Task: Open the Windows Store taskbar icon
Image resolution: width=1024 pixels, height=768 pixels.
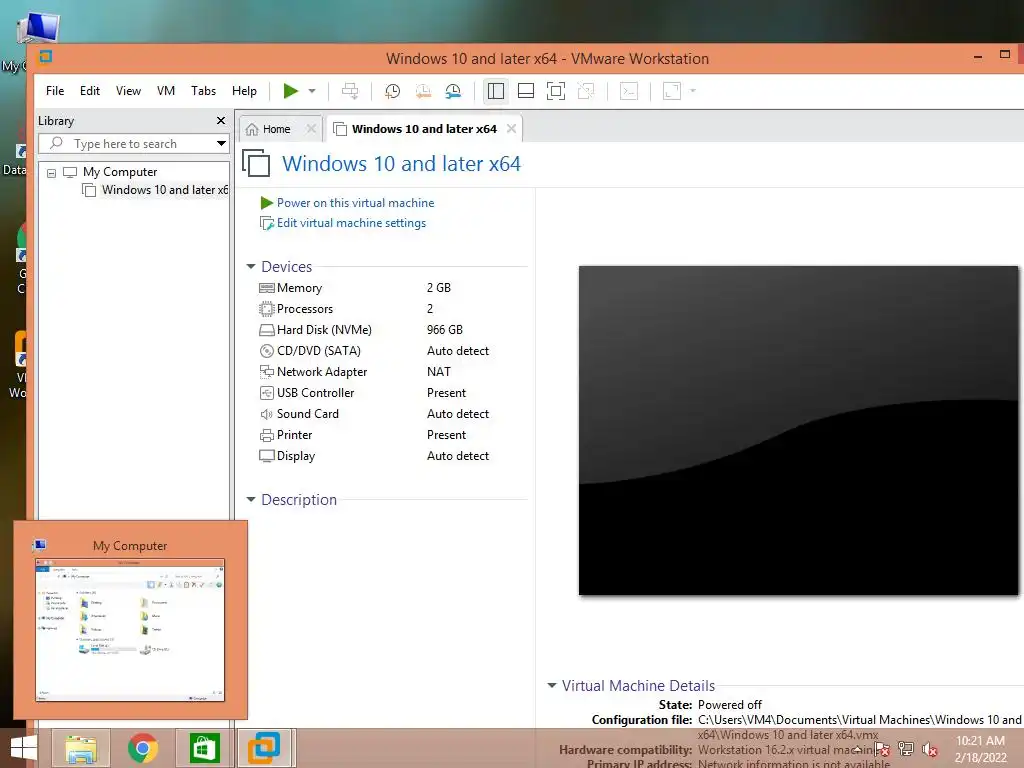Action: click(204, 748)
